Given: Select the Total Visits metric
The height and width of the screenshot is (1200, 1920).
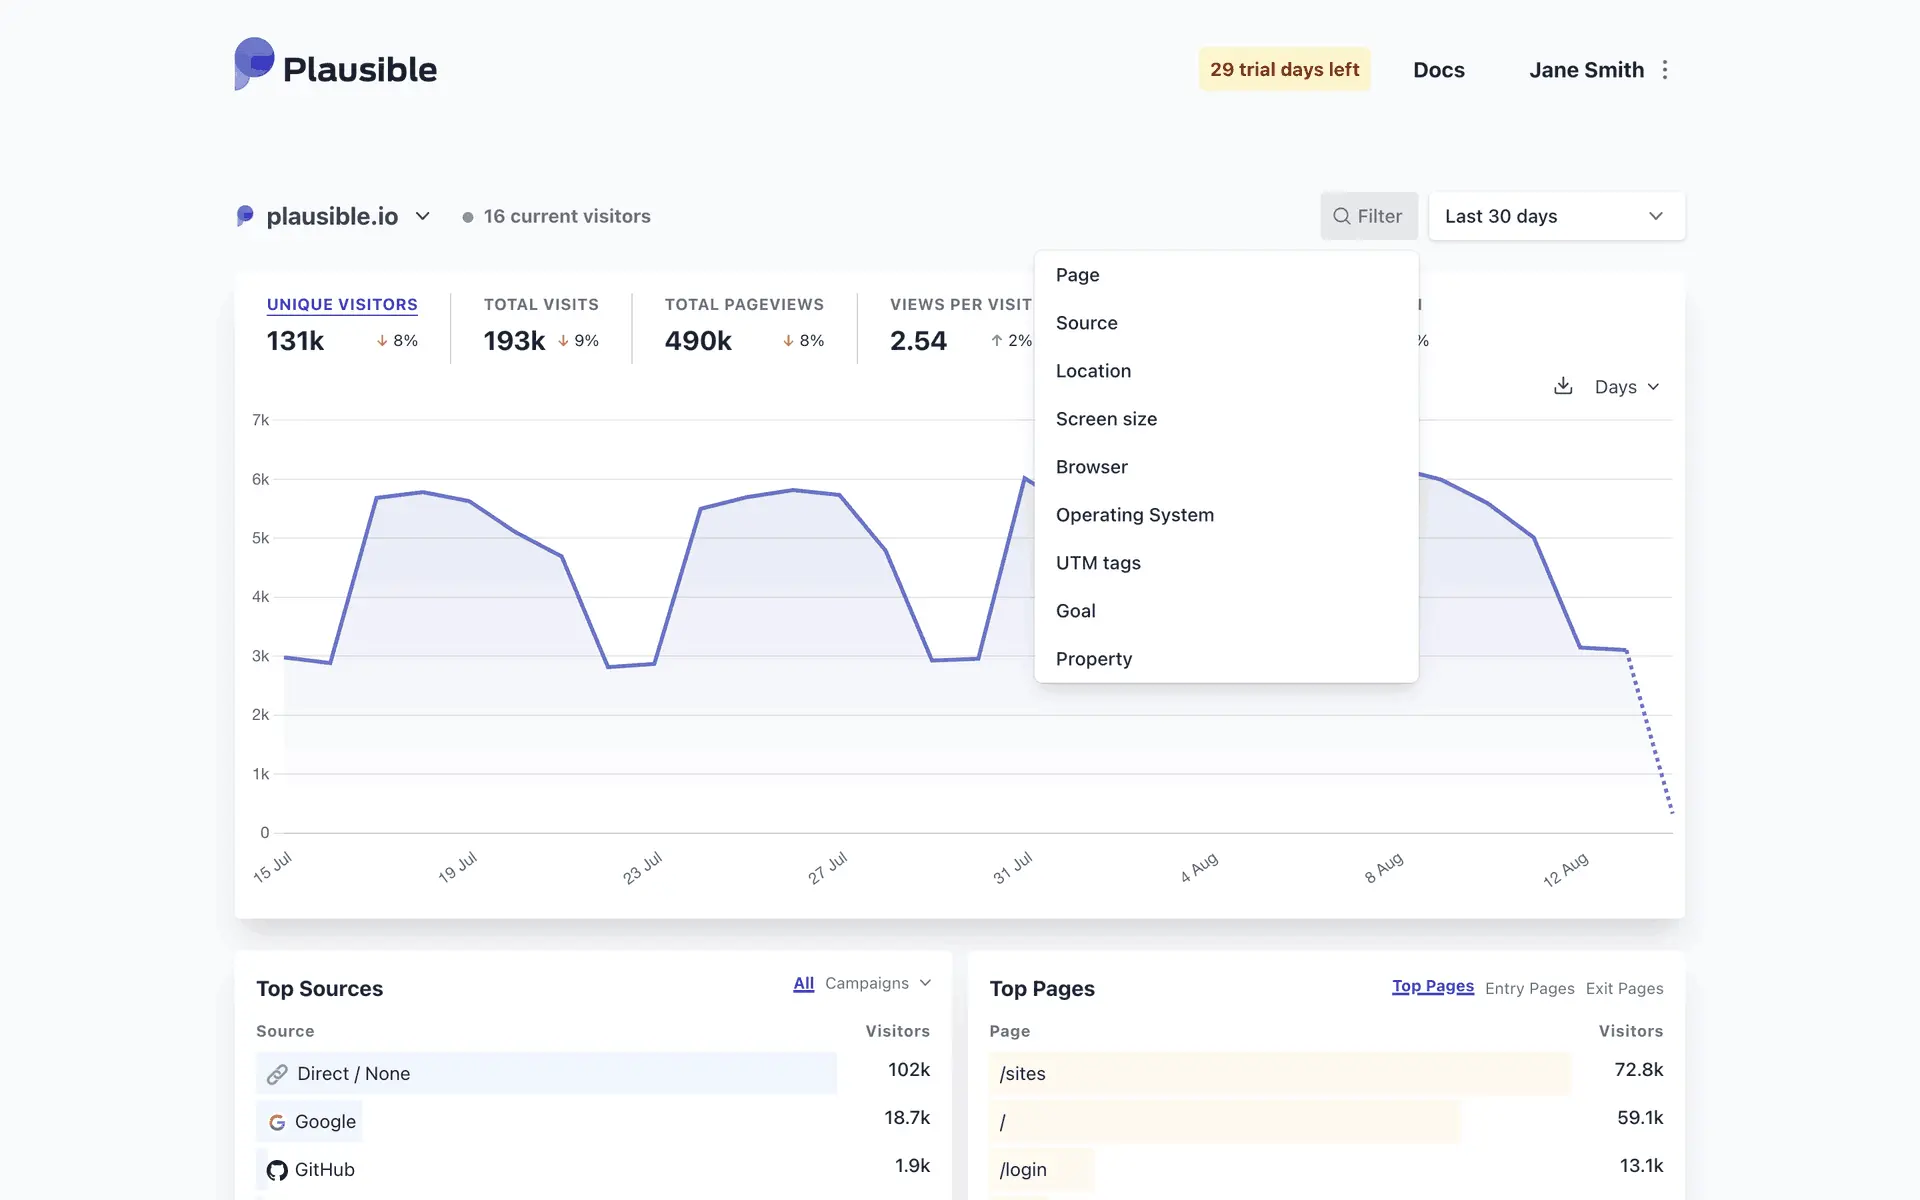Looking at the screenshot, I should 541,305.
